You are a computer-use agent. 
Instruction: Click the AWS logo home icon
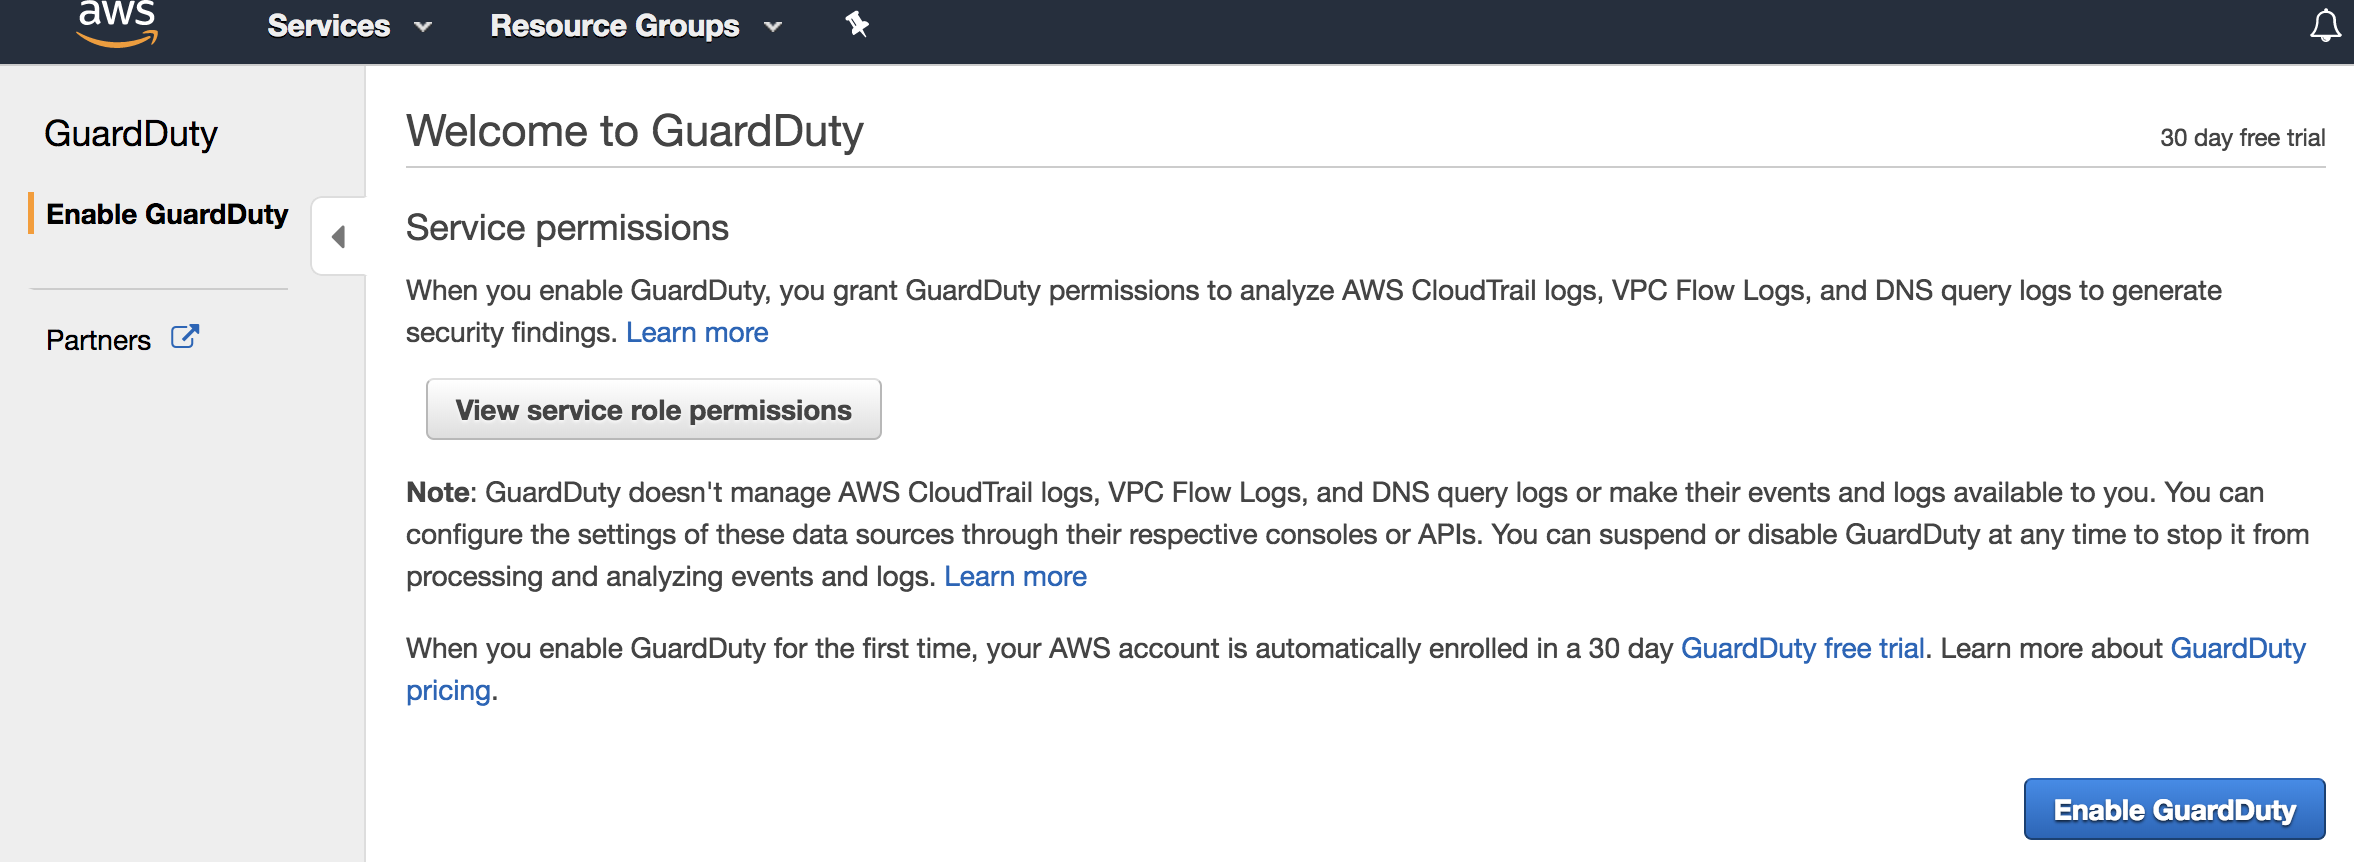coord(117,24)
